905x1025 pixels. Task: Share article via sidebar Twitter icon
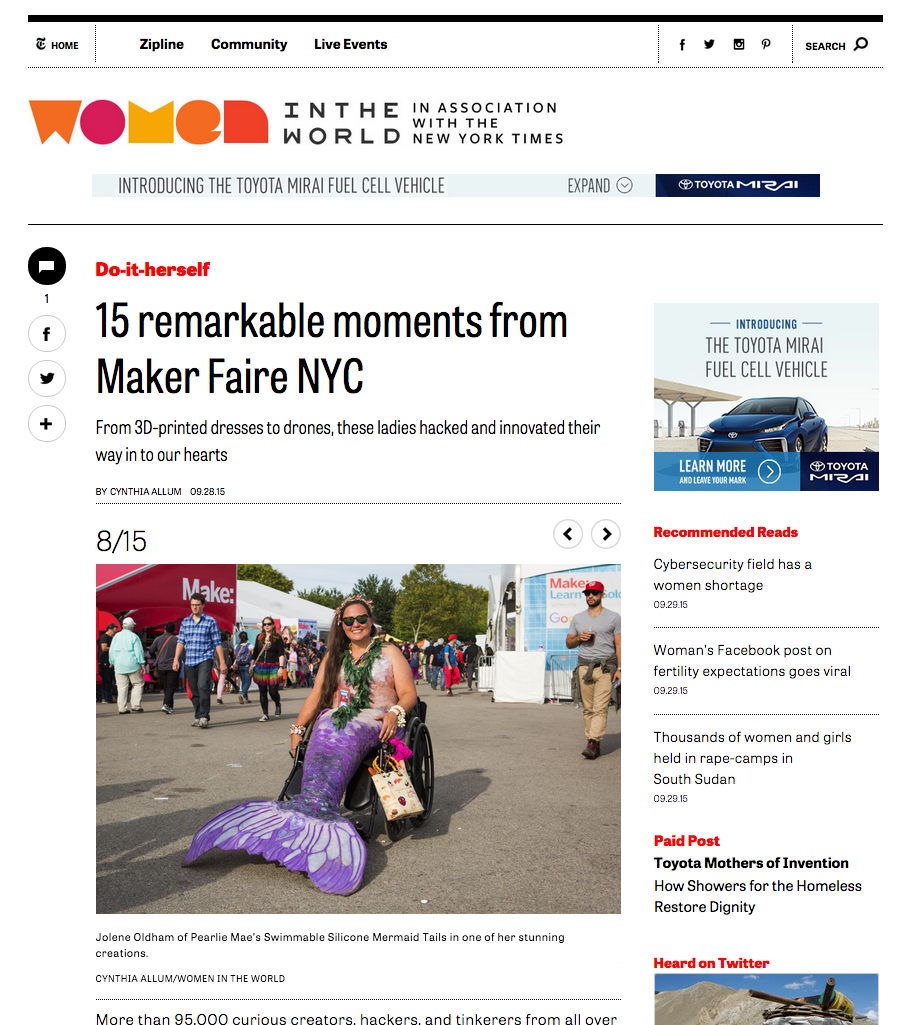[x=46, y=378]
